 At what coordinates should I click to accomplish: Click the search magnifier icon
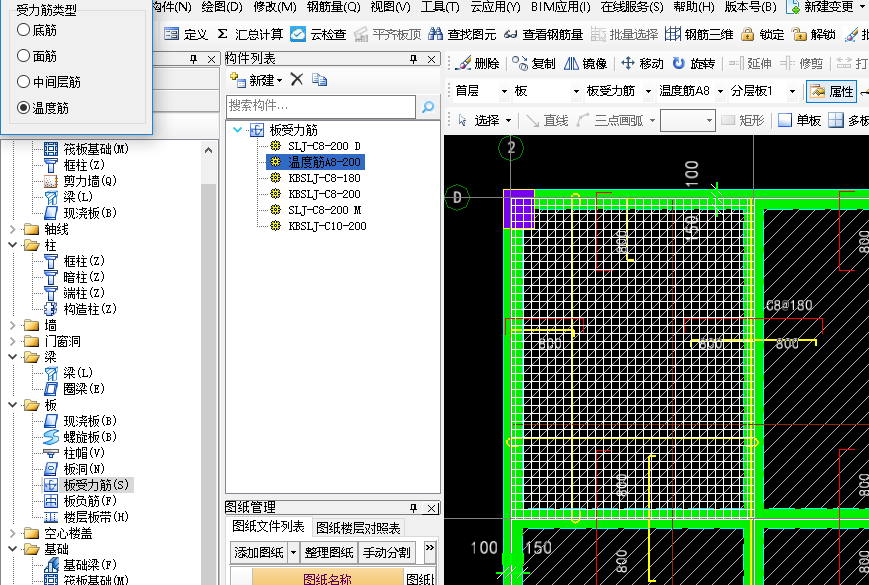428,106
